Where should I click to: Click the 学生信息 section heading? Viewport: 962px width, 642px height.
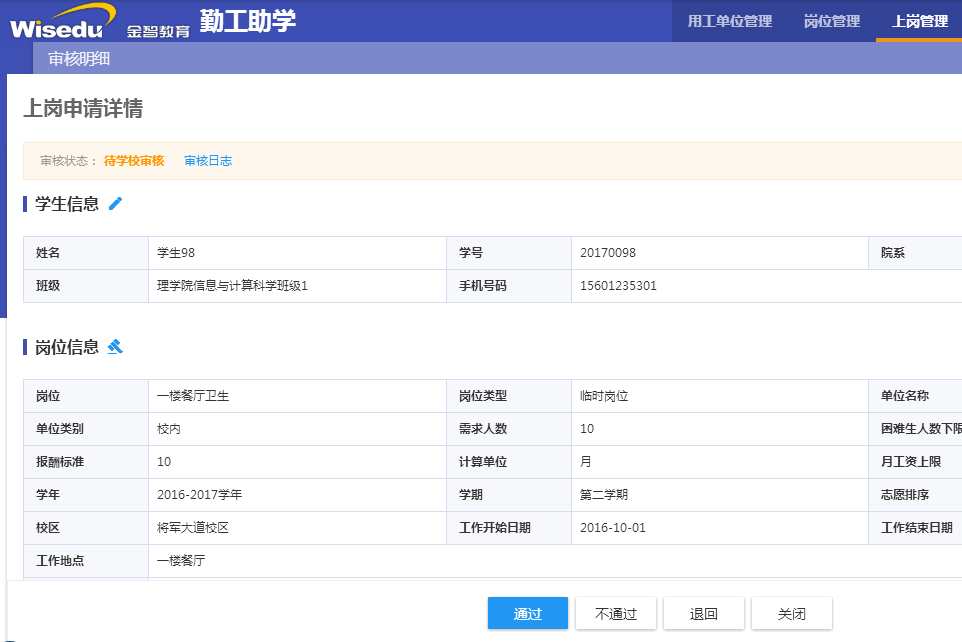[x=67, y=204]
